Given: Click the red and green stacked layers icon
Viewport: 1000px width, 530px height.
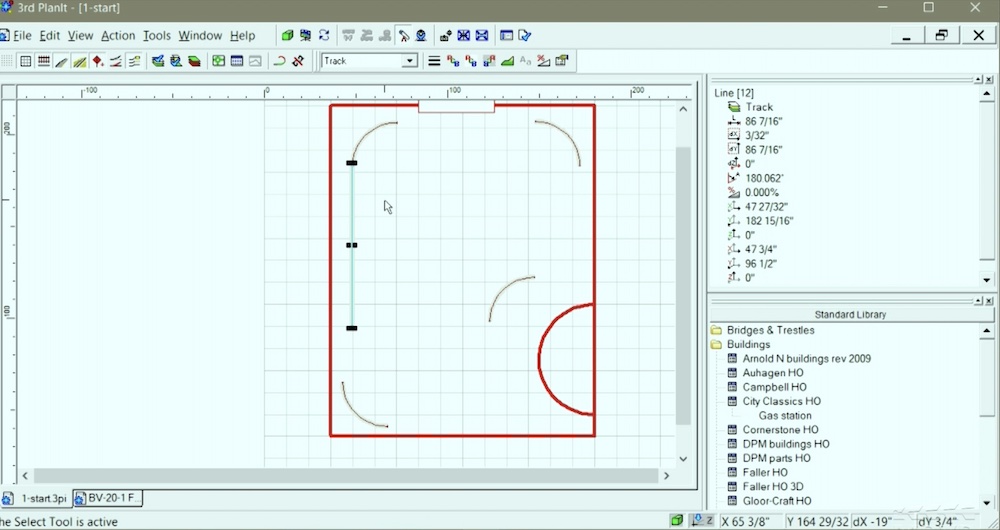Looking at the screenshot, I should 195,61.
